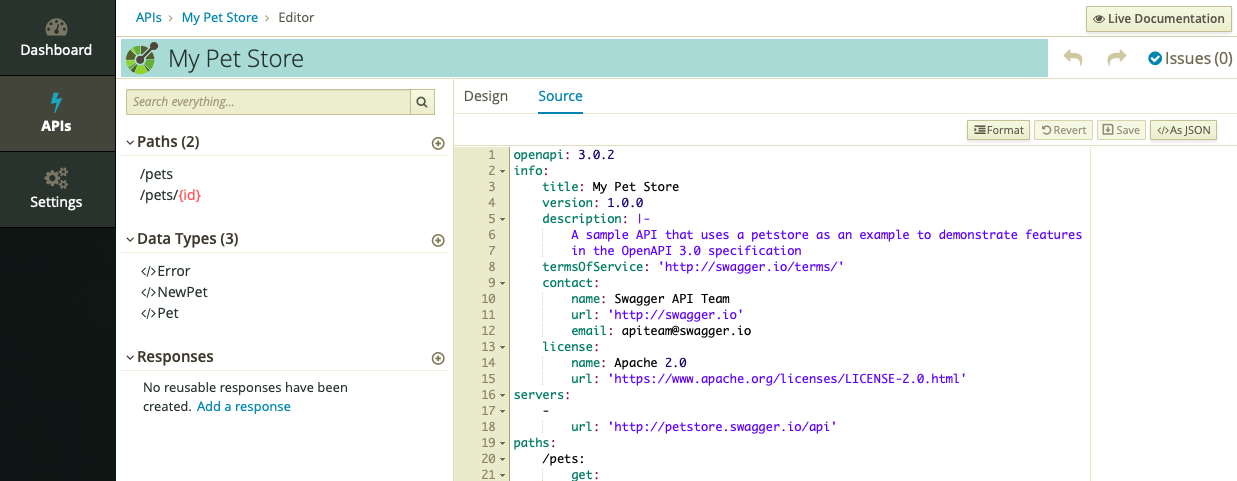Collapse the Responses section
Viewport: 1237px width, 481px height.
point(131,358)
